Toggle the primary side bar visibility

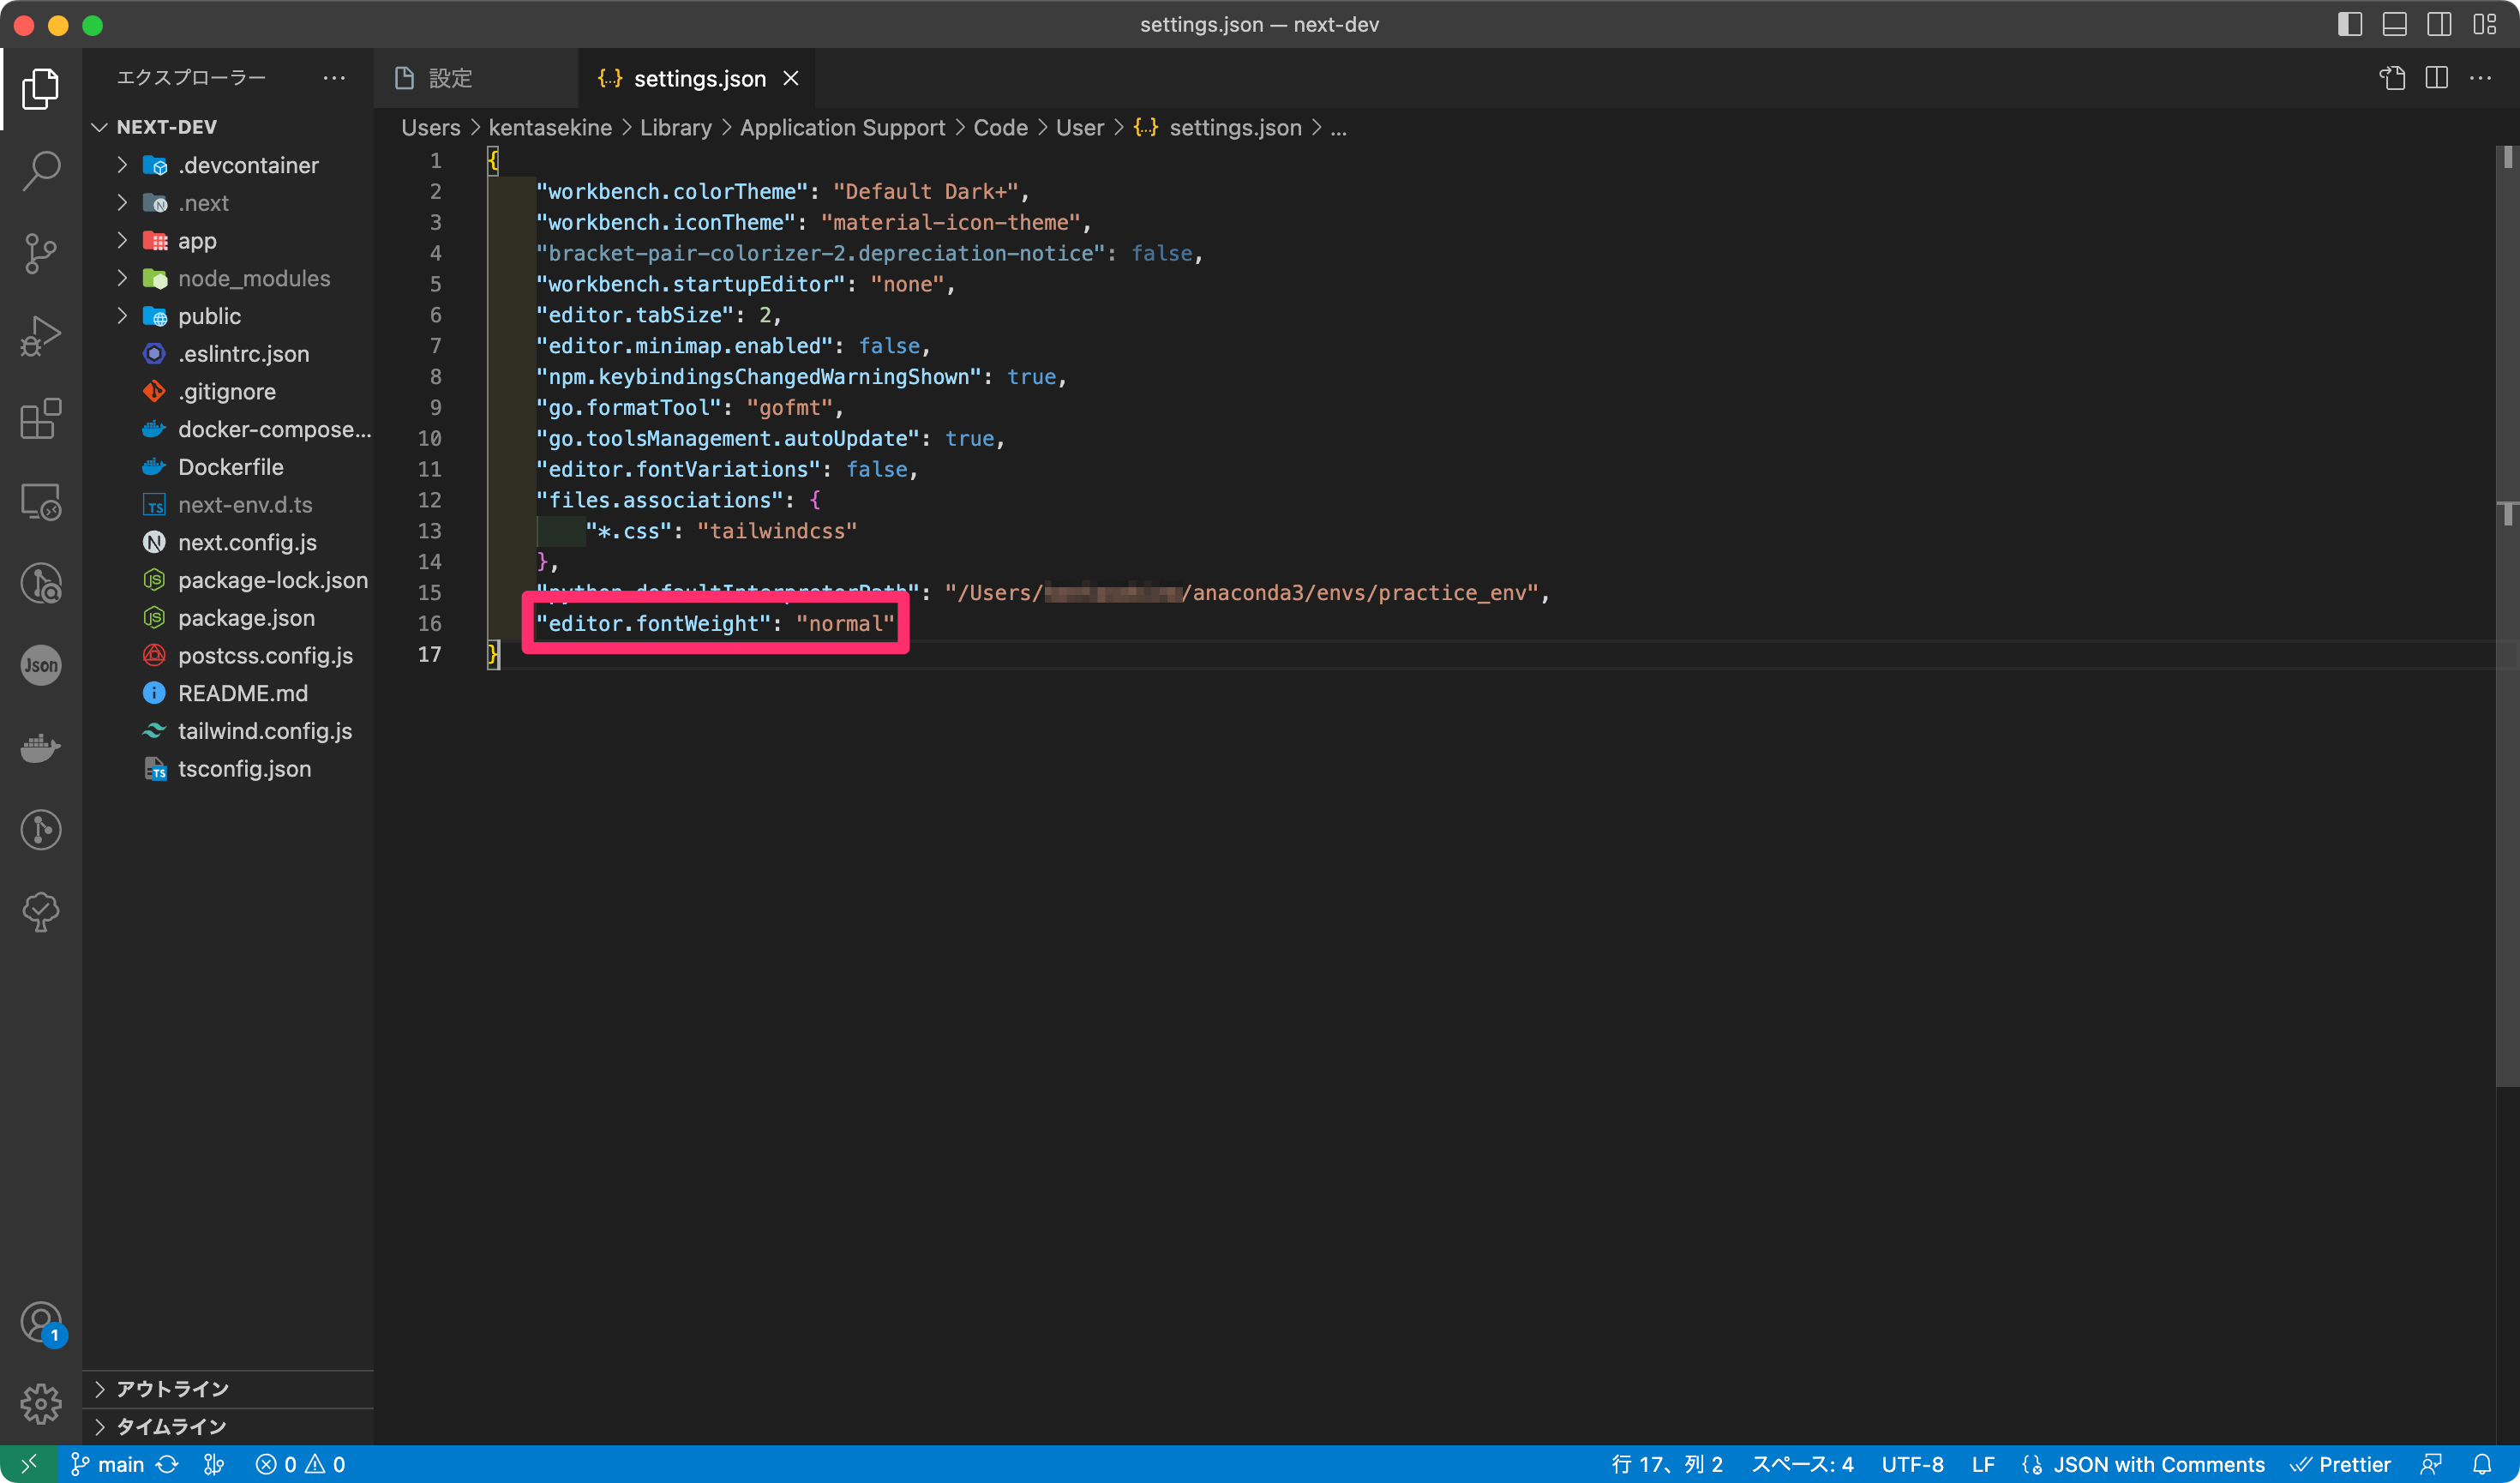[x=2350, y=24]
